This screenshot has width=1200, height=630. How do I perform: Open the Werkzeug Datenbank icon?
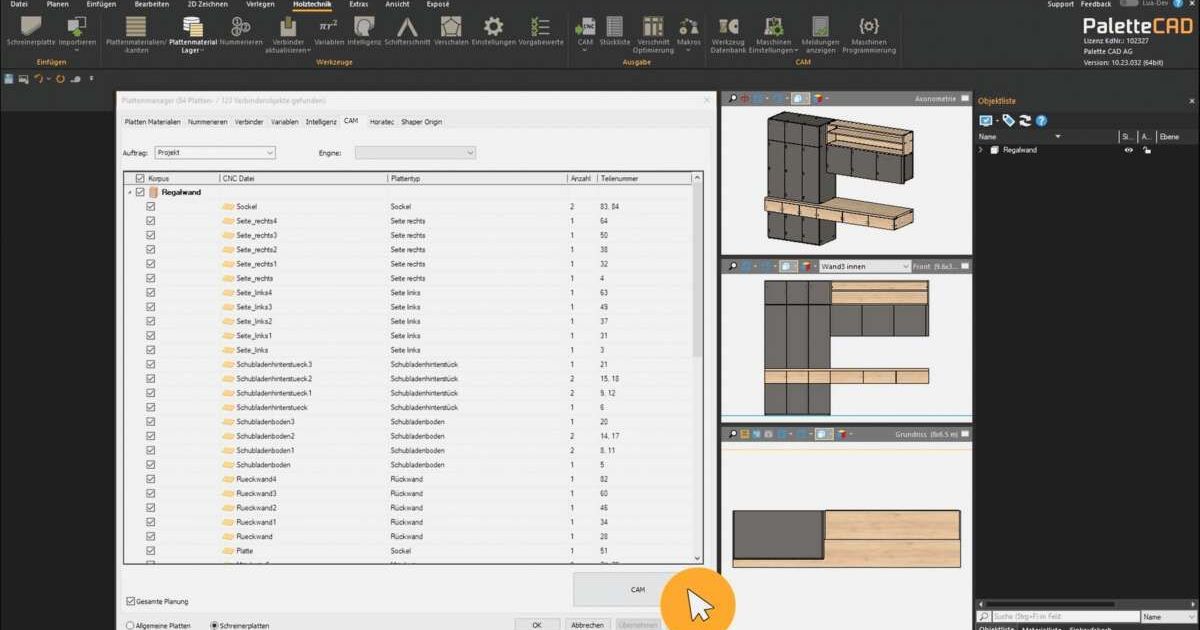[x=728, y=27]
